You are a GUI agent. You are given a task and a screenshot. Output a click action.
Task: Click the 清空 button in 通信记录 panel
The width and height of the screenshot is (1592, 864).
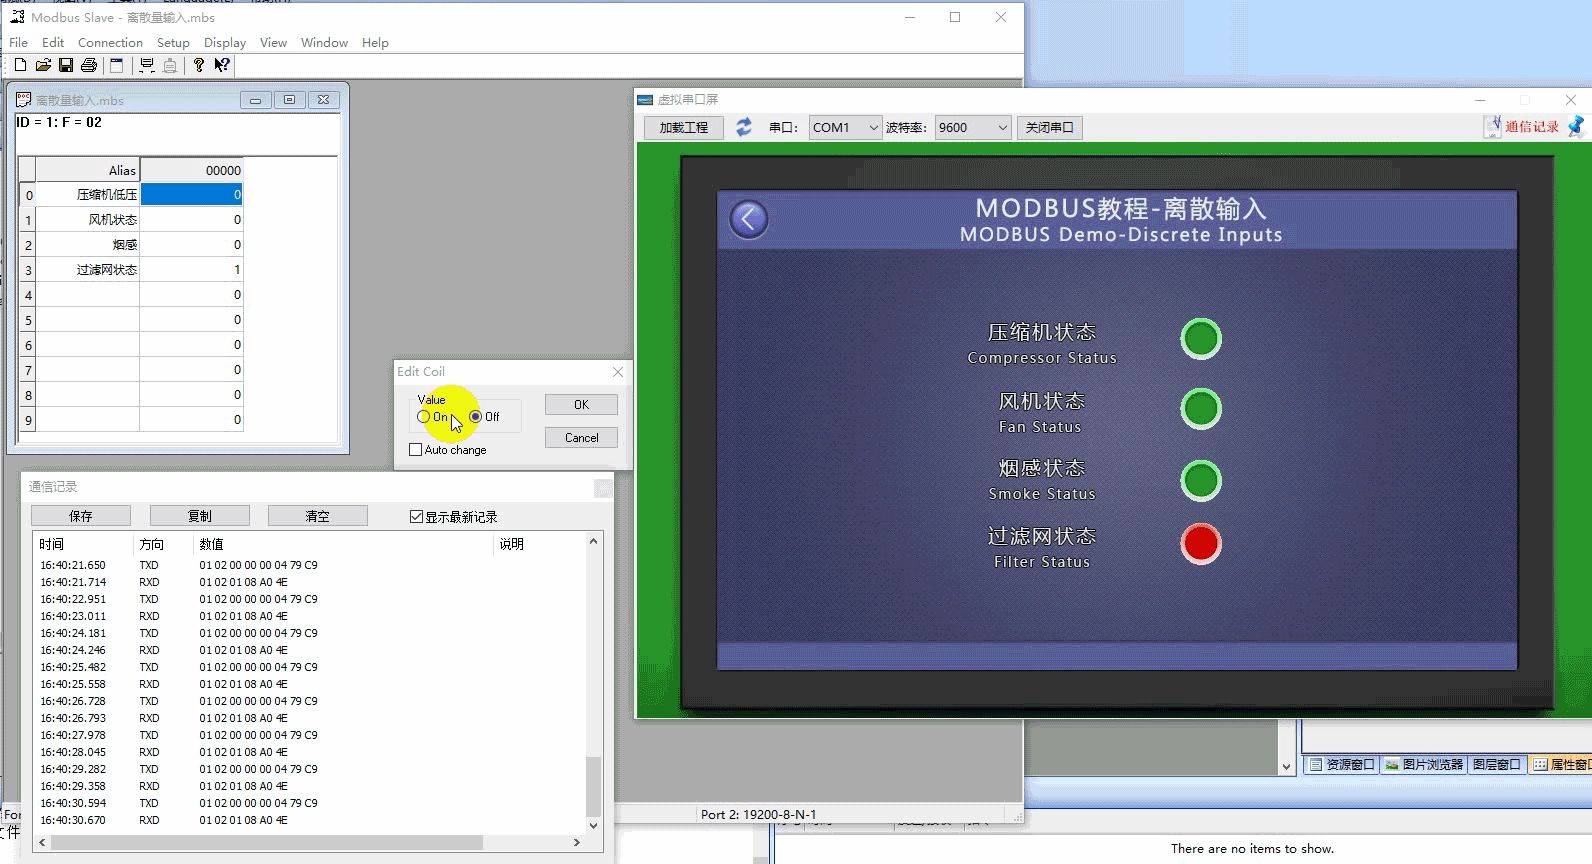coord(318,516)
